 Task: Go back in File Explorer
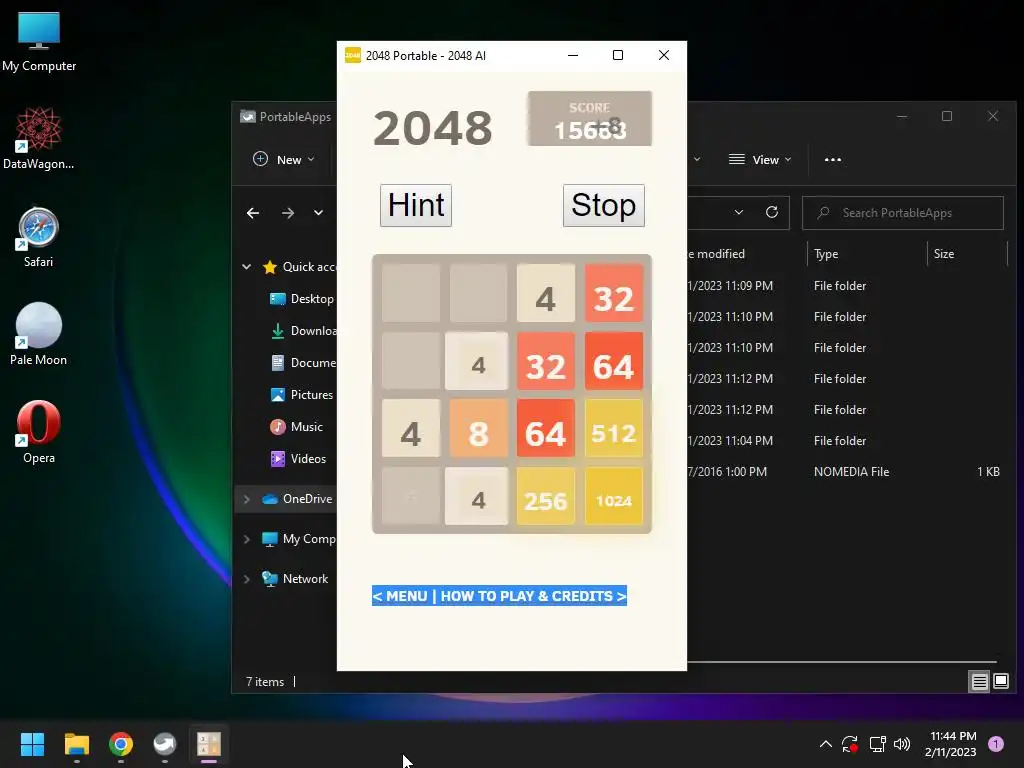[x=253, y=213]
